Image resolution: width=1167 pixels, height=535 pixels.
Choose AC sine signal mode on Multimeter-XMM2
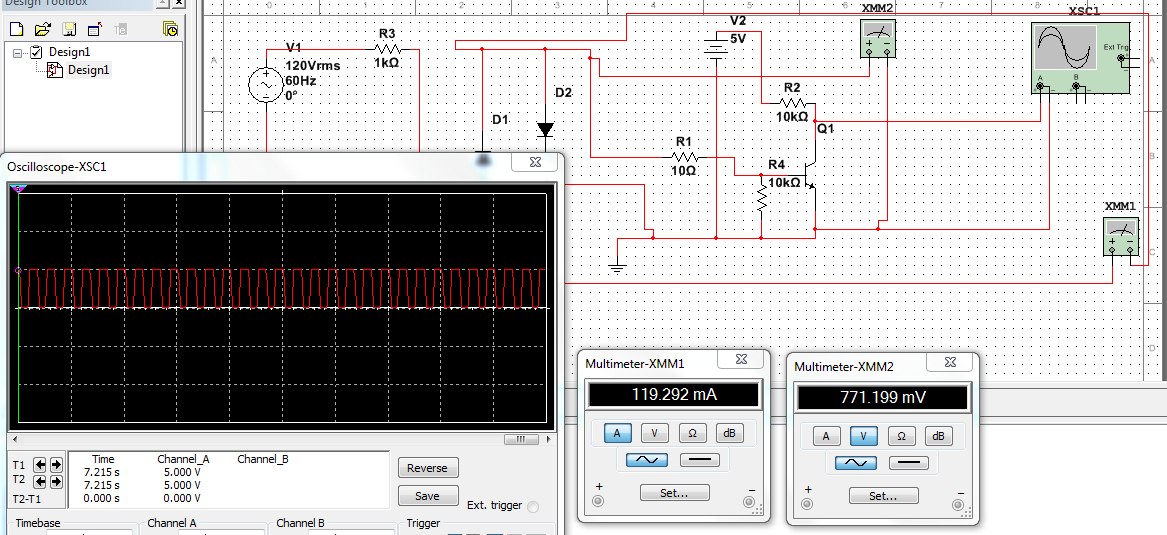tap(856, 463)
